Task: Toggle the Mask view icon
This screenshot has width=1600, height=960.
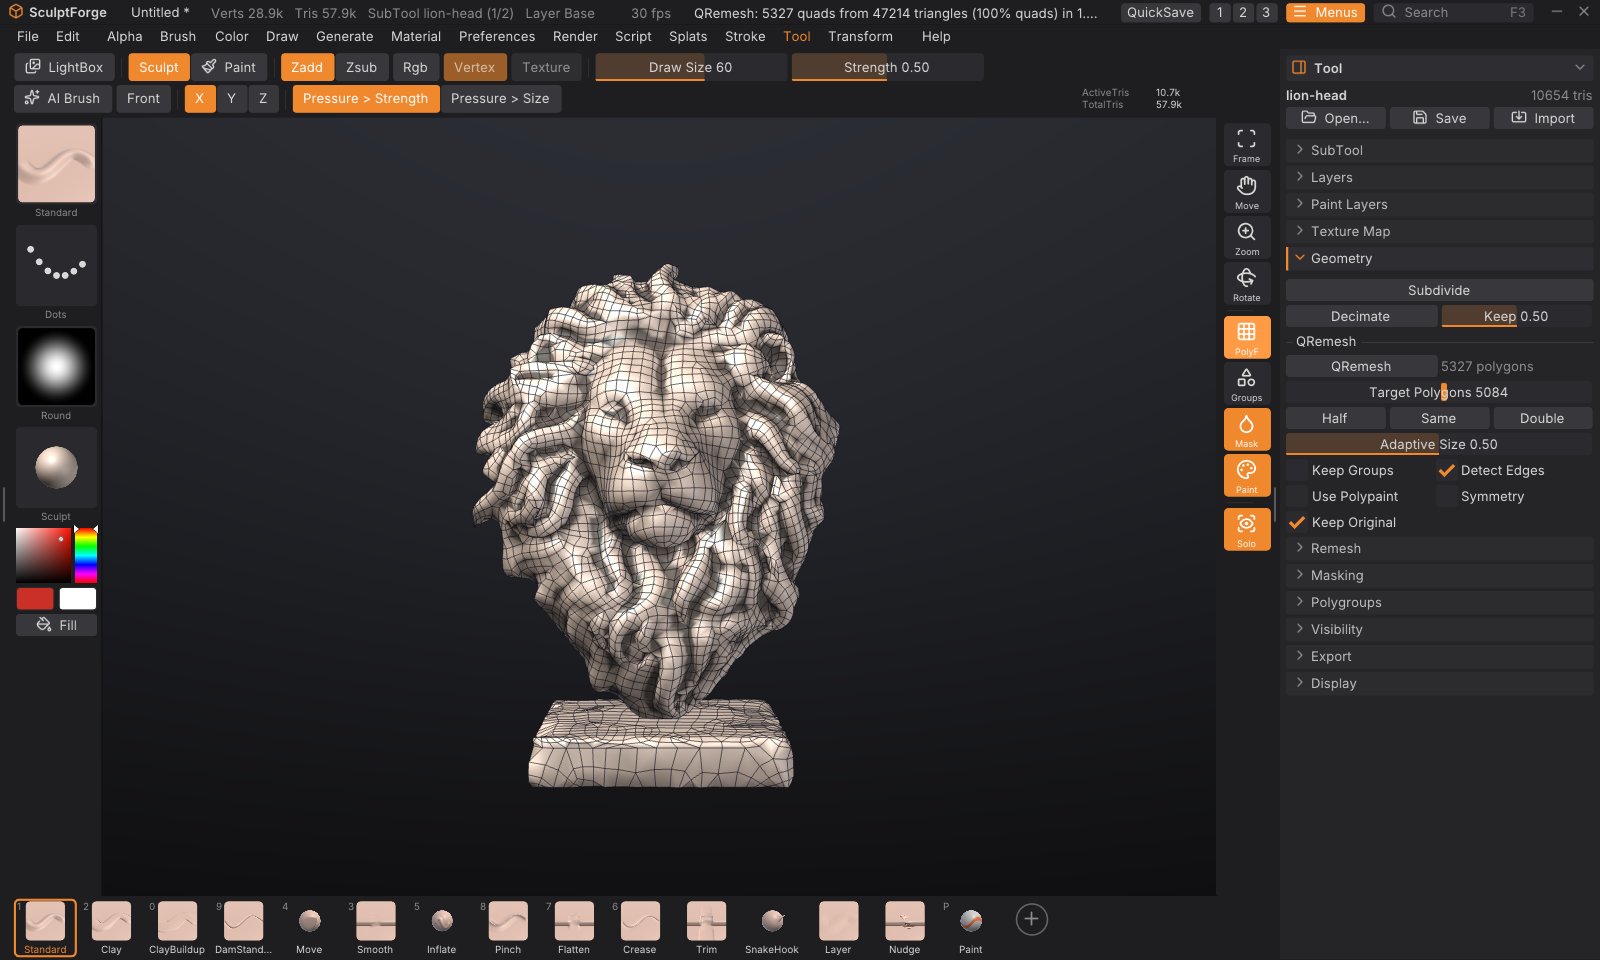Action: point(1246,430)
